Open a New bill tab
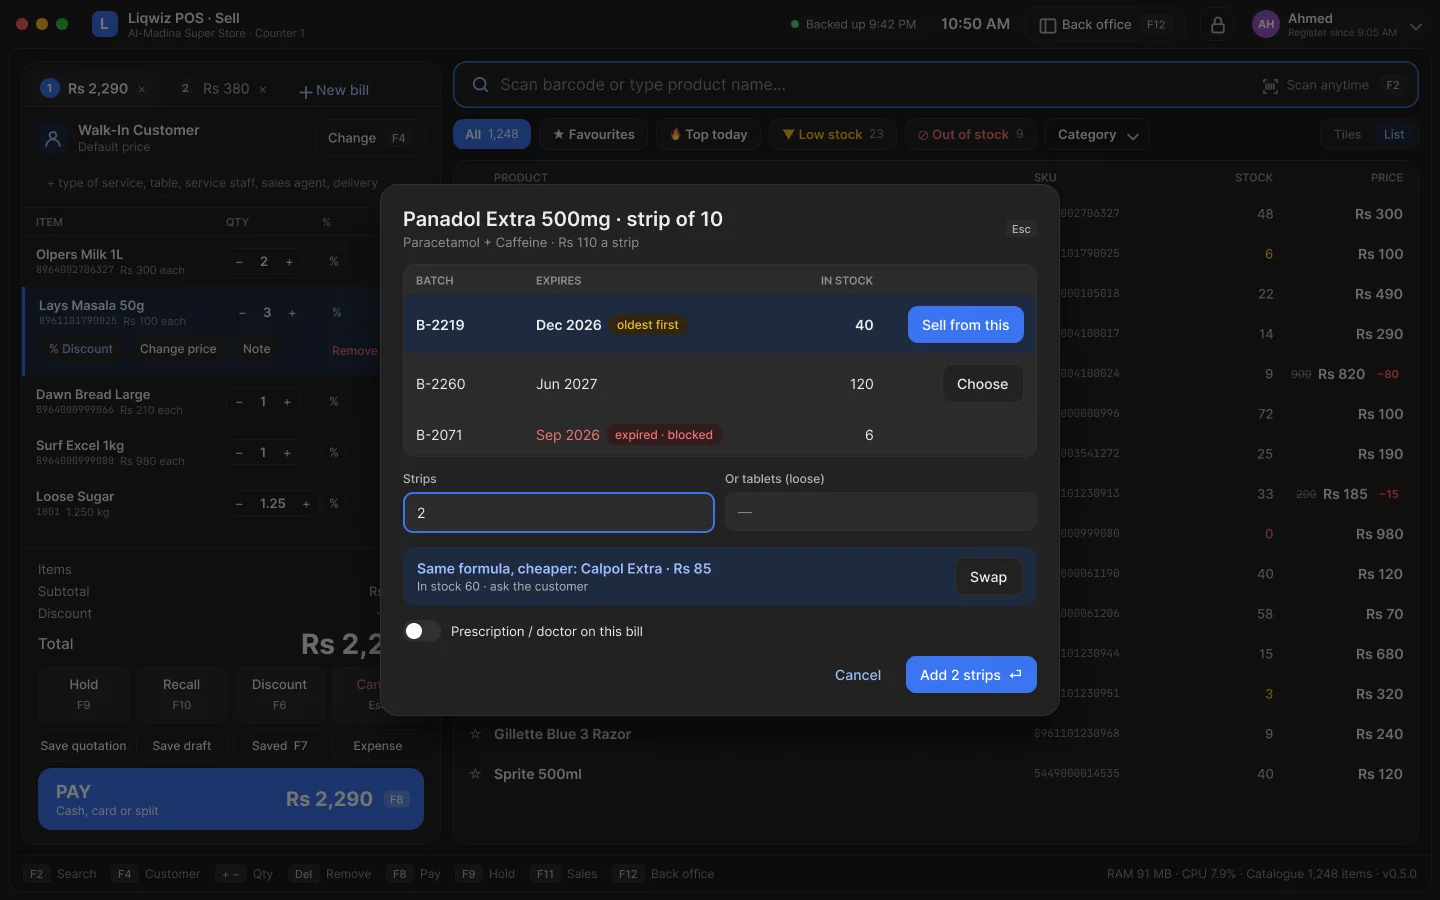Screen dimensions: 1440x900 [334, 90]
